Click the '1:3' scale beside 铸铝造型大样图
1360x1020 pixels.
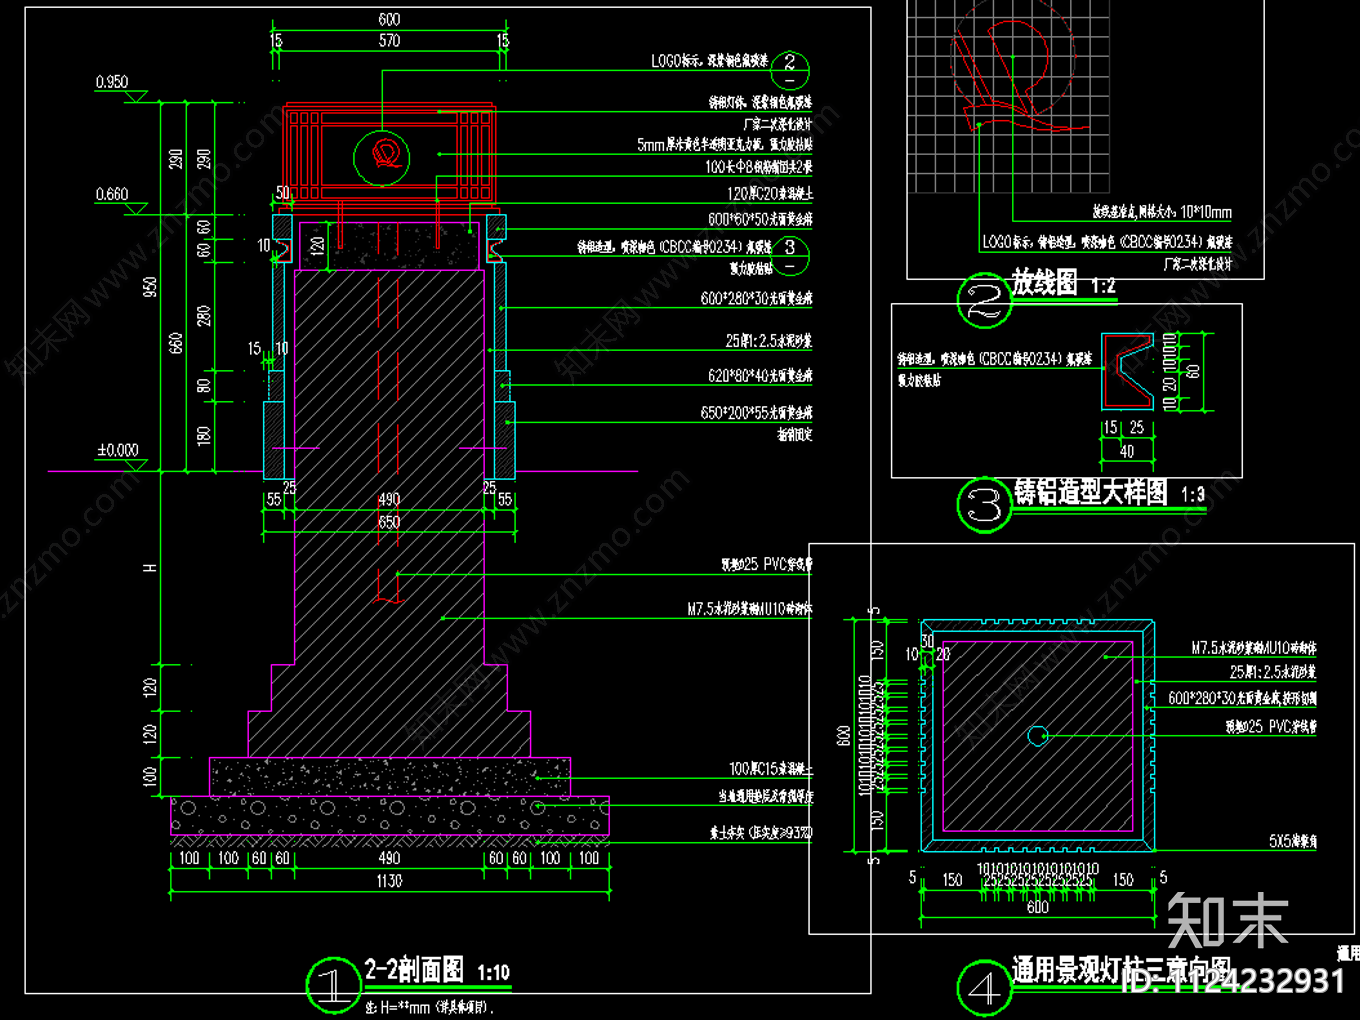1192,495
